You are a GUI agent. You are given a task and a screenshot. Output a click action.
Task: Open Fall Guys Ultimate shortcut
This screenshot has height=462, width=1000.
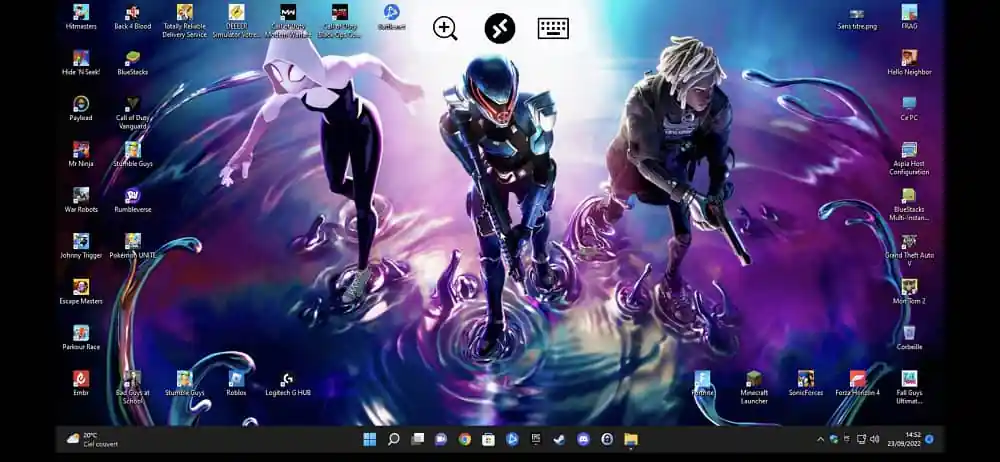click(909, 387)
